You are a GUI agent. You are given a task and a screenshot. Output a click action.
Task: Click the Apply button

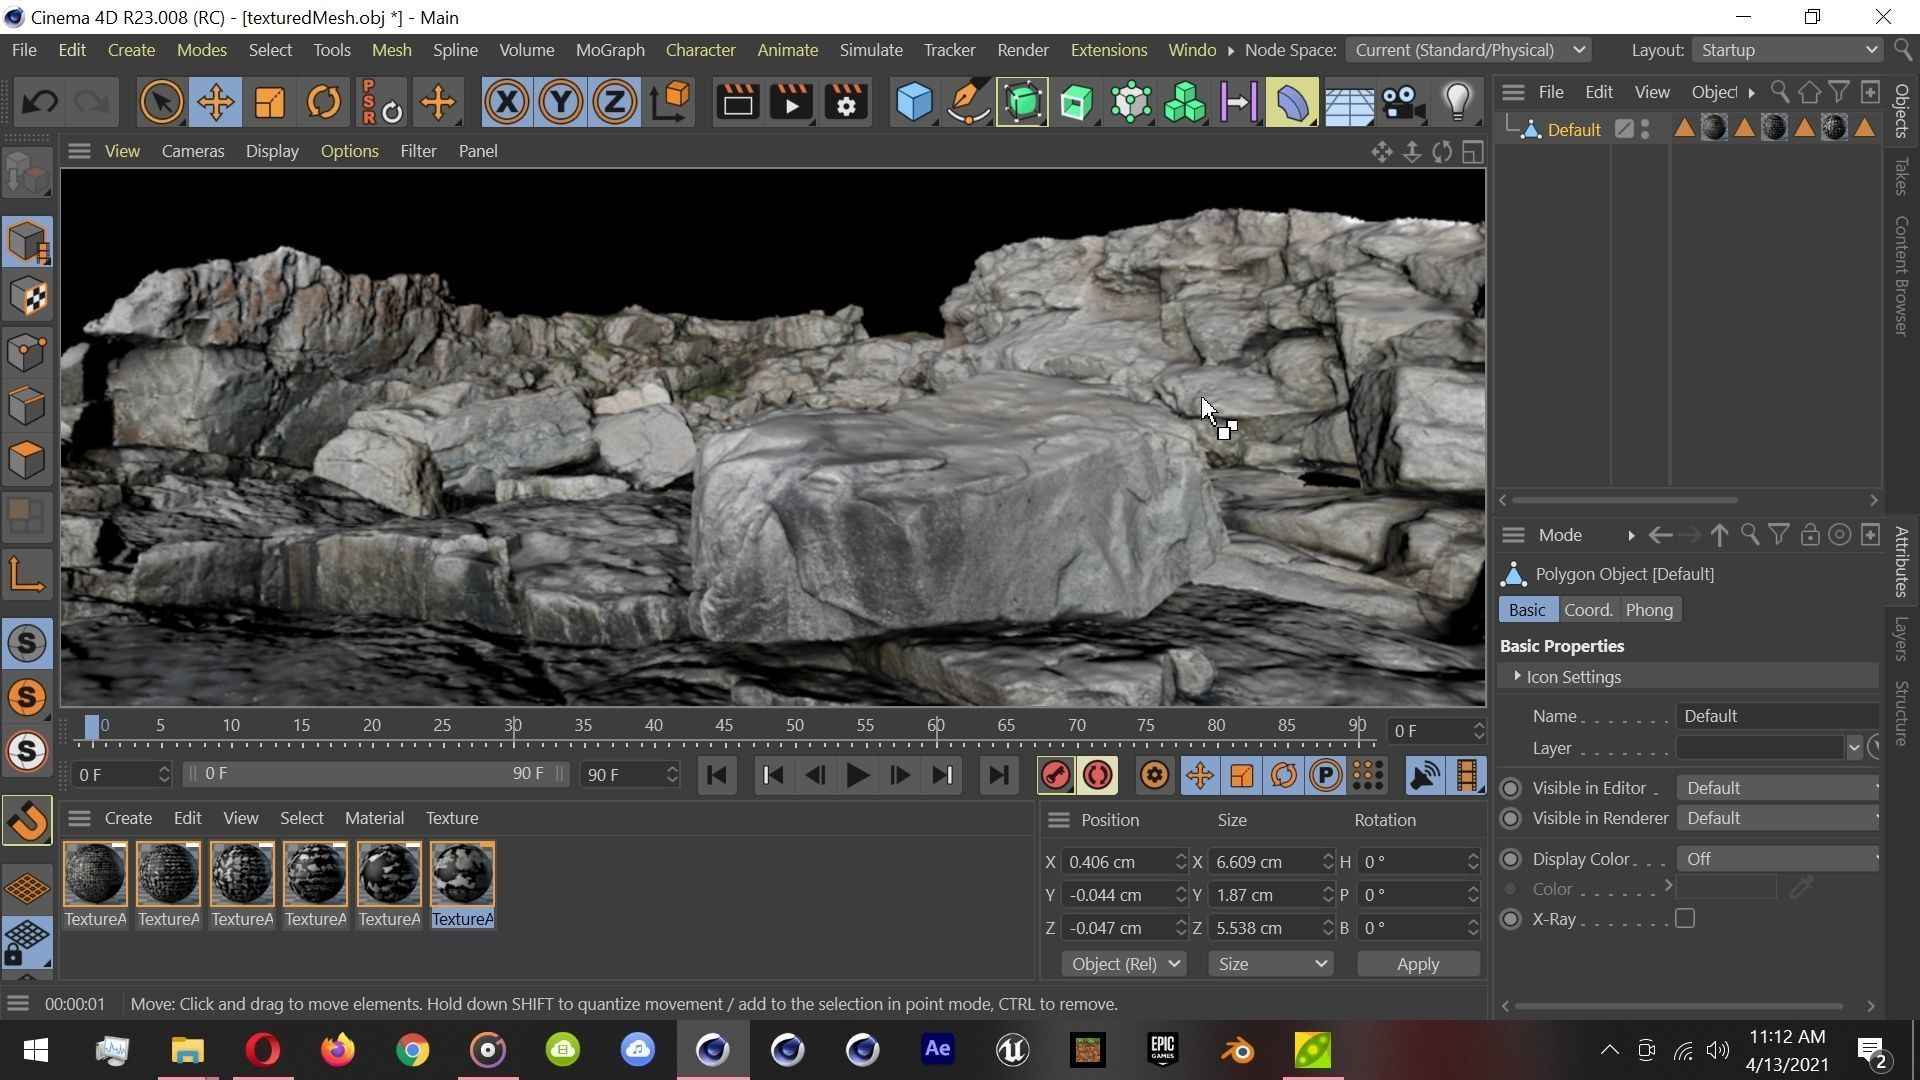[x=1417, y=965]
